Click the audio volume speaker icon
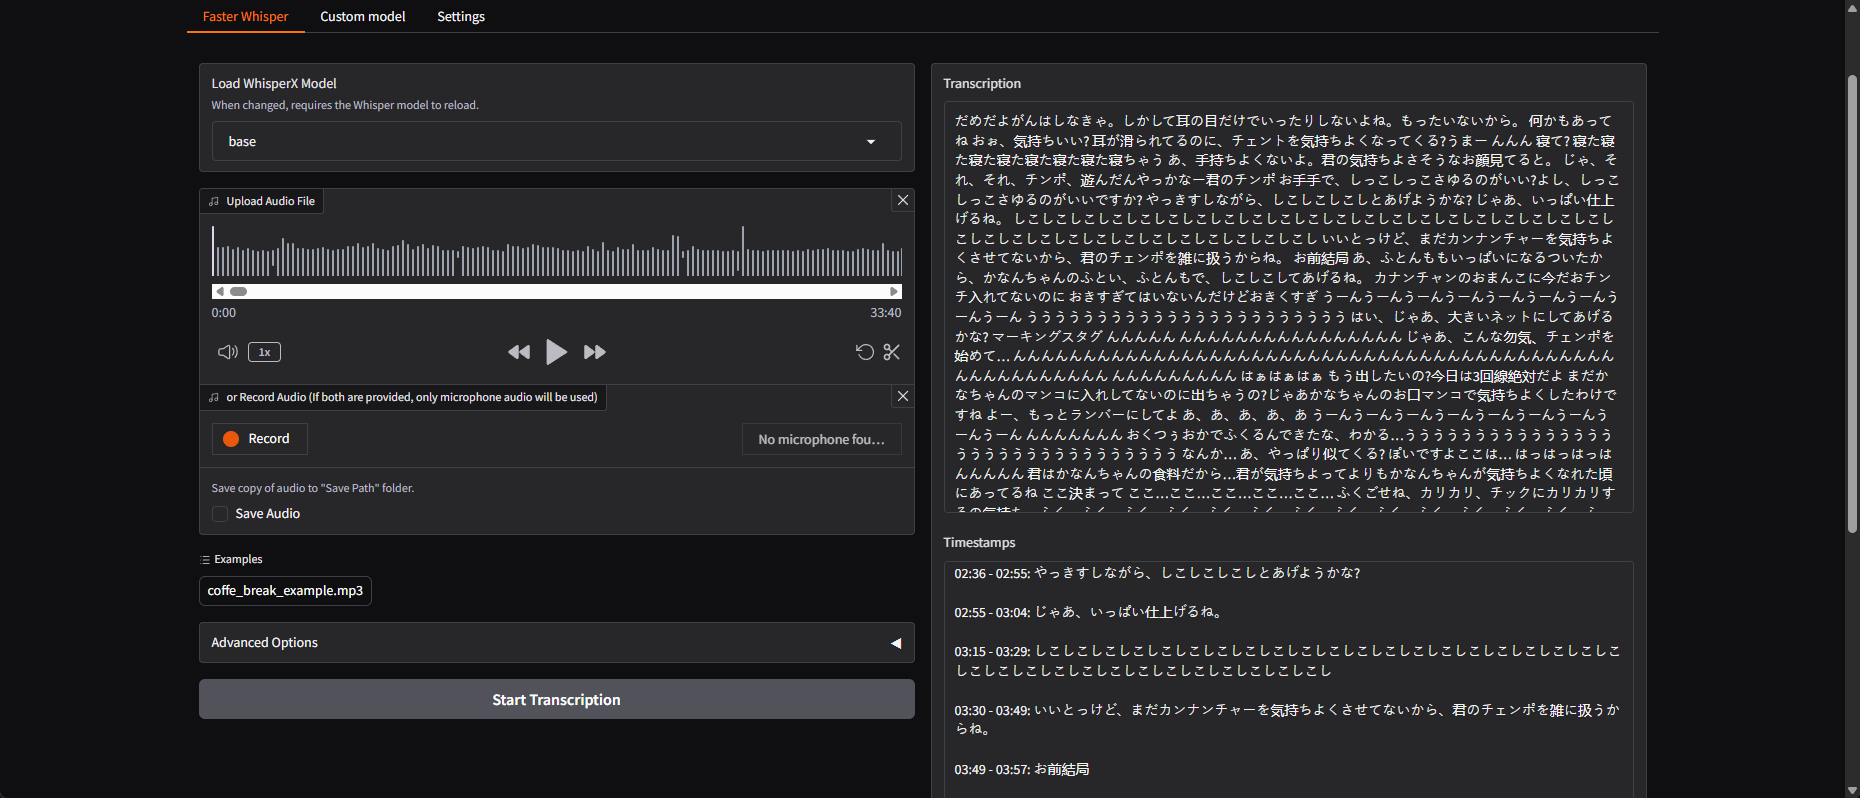 coord(228,352)
